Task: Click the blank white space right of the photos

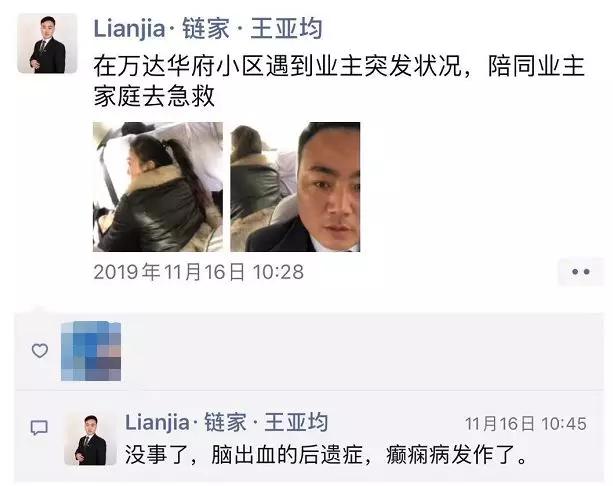Action: [x=481, y=187]
